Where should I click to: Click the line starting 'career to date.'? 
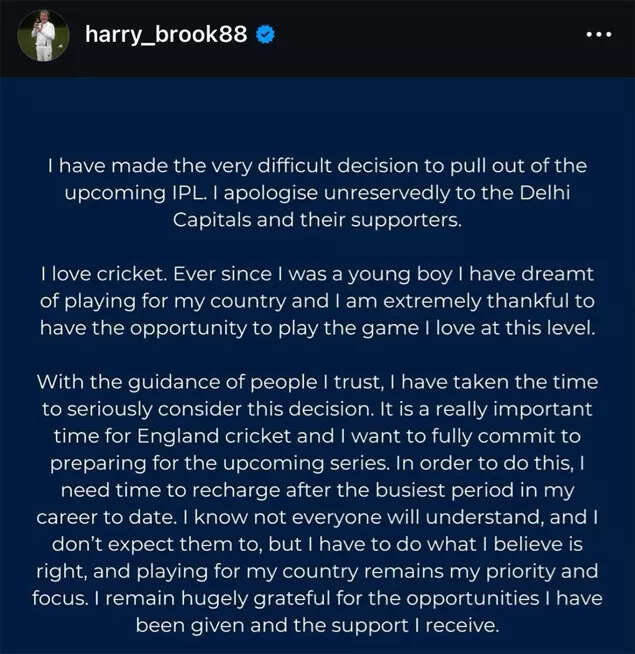point(317,517)
